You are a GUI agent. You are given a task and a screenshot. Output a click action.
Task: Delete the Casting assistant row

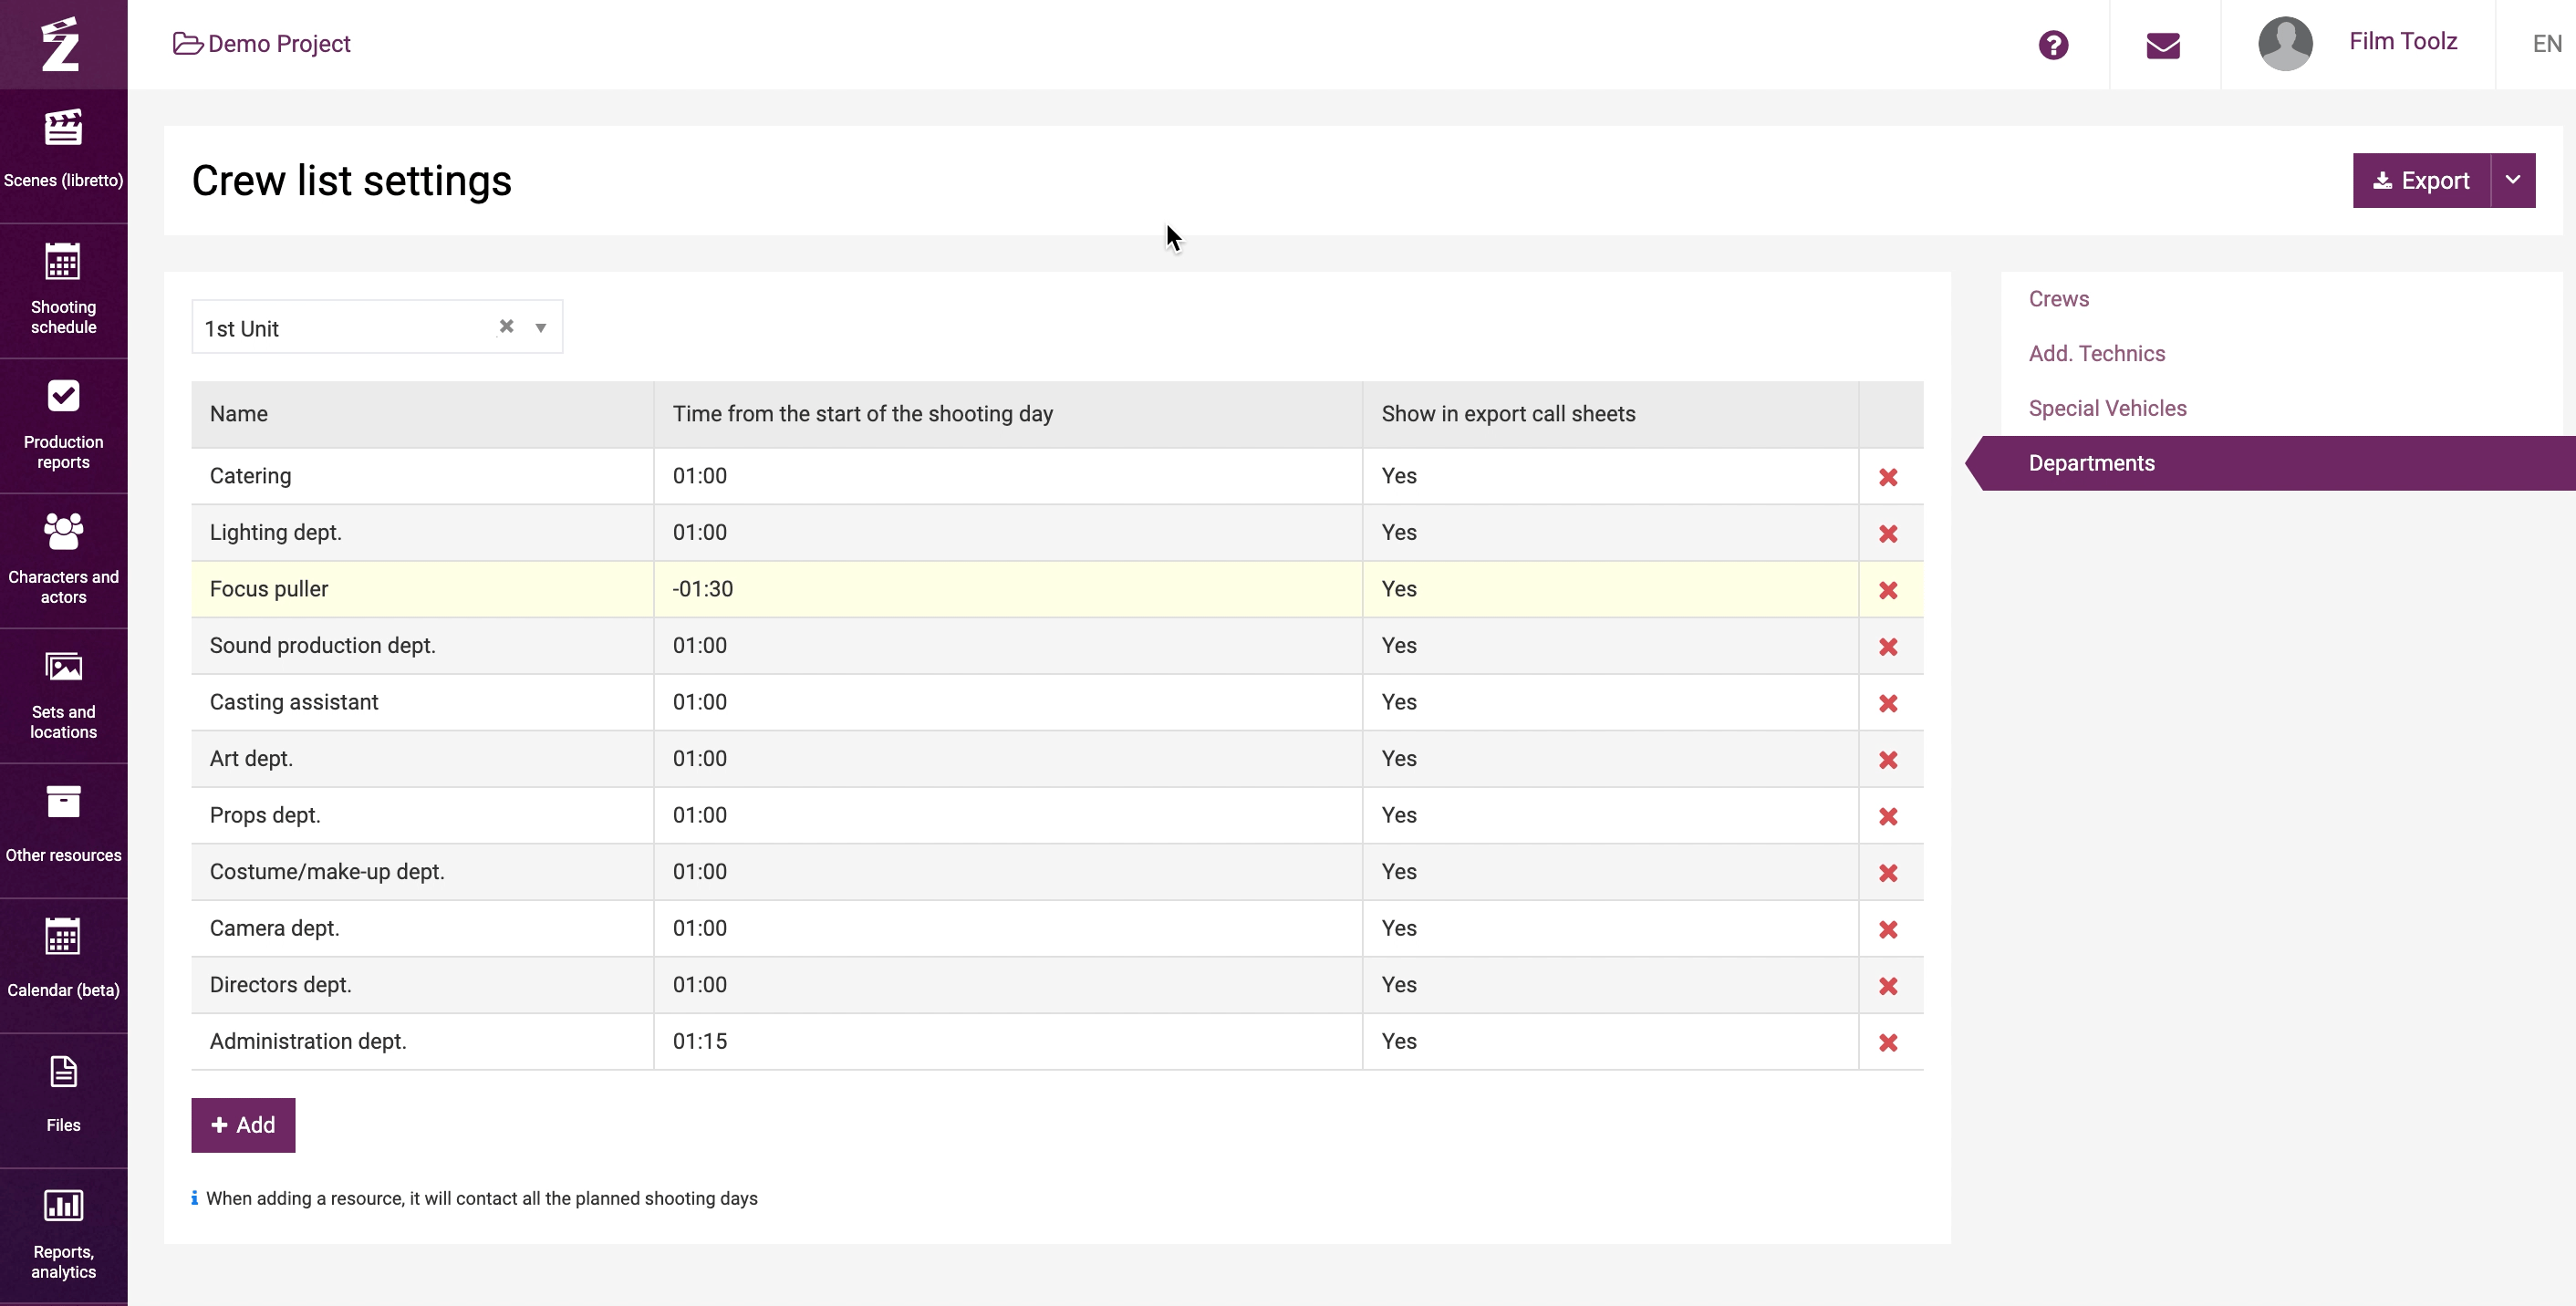(x=1888, y=703)
